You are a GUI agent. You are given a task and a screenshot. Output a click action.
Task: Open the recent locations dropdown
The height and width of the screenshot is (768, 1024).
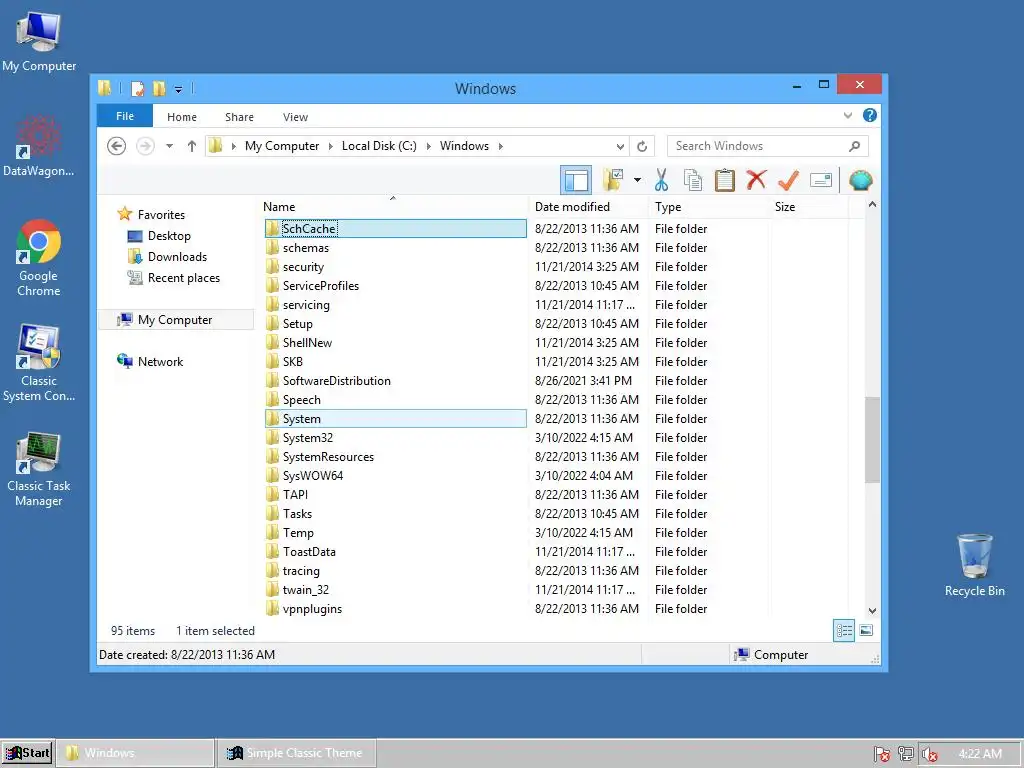(x=169, y=146)
